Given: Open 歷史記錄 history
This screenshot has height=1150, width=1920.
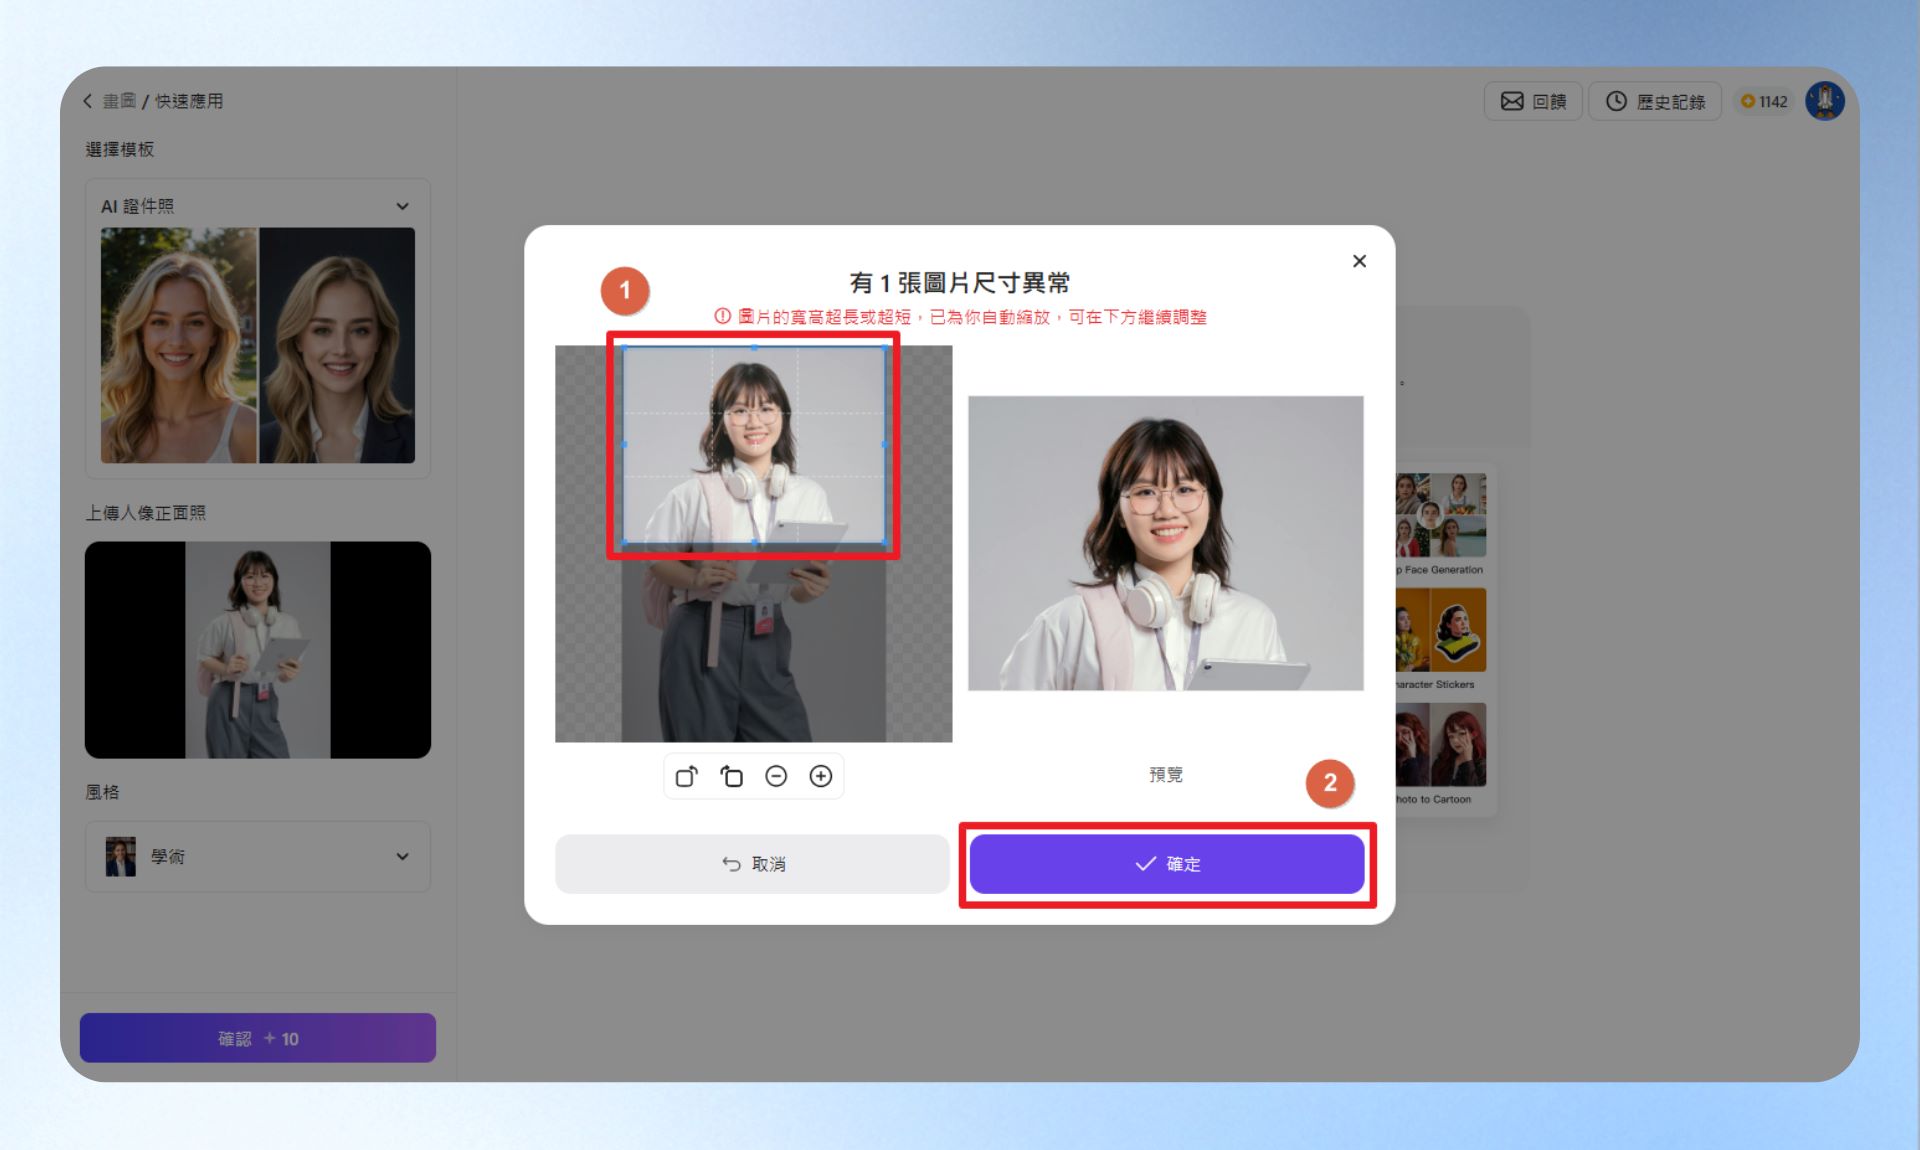Looking at the screenshot, I should pos(1655,101).
